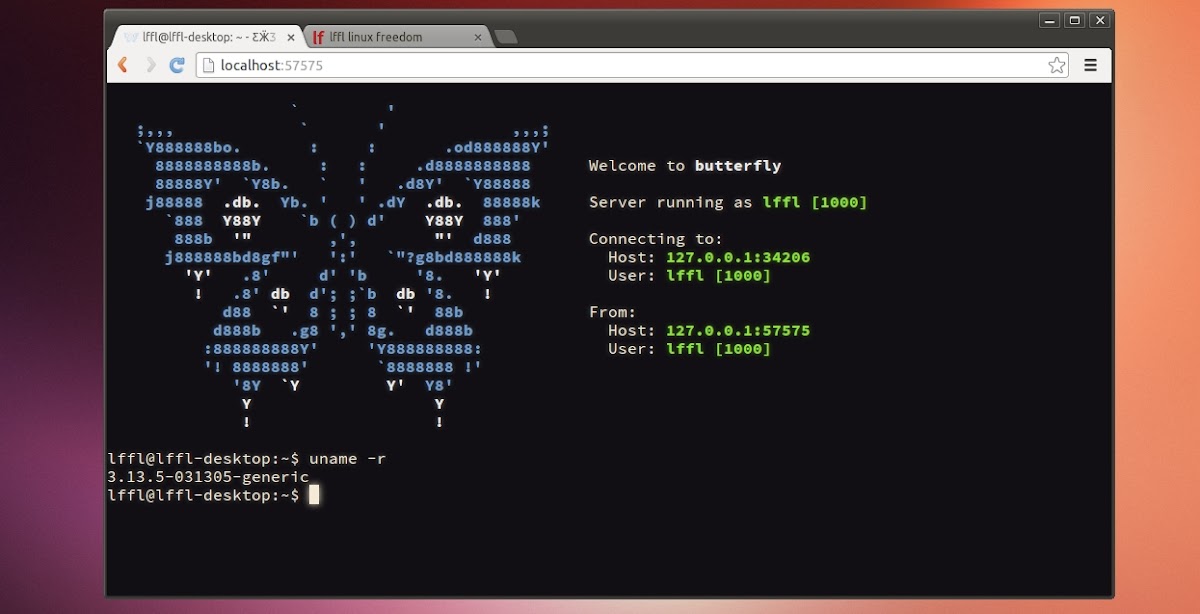The width and height of the screenshot is (1200, 614).
Task: Click the 'Connecting to:' label
Action: click(656, 239)
